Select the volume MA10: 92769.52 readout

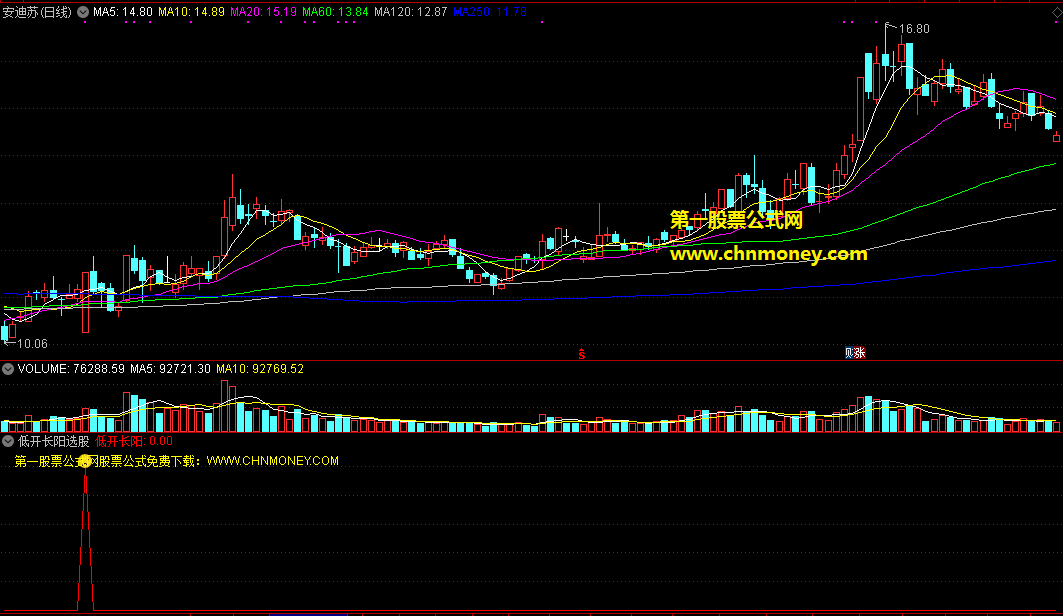click(x=260, y=369)
